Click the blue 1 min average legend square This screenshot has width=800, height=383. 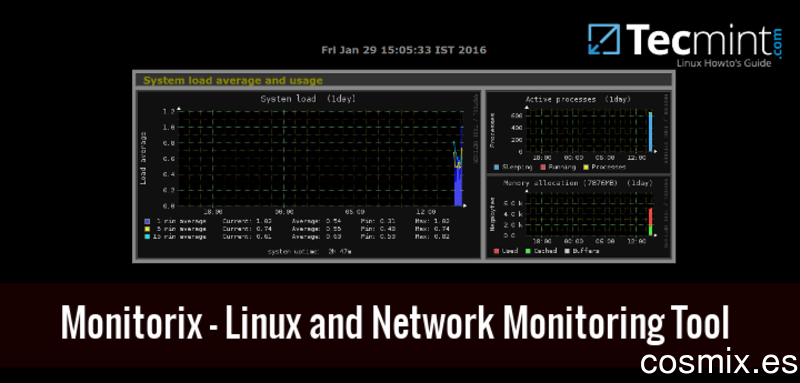click(147, 221)
